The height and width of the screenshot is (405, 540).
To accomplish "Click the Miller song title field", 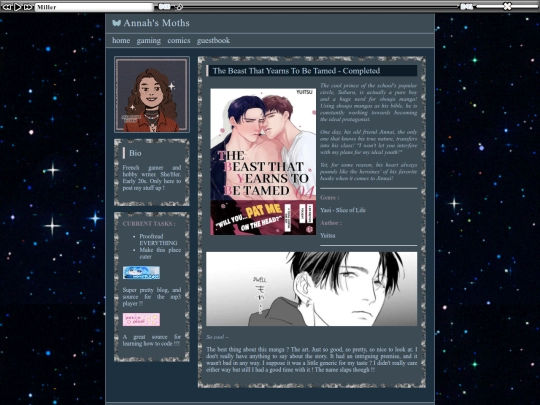I will pyautogui.click(x=94, y=7).
